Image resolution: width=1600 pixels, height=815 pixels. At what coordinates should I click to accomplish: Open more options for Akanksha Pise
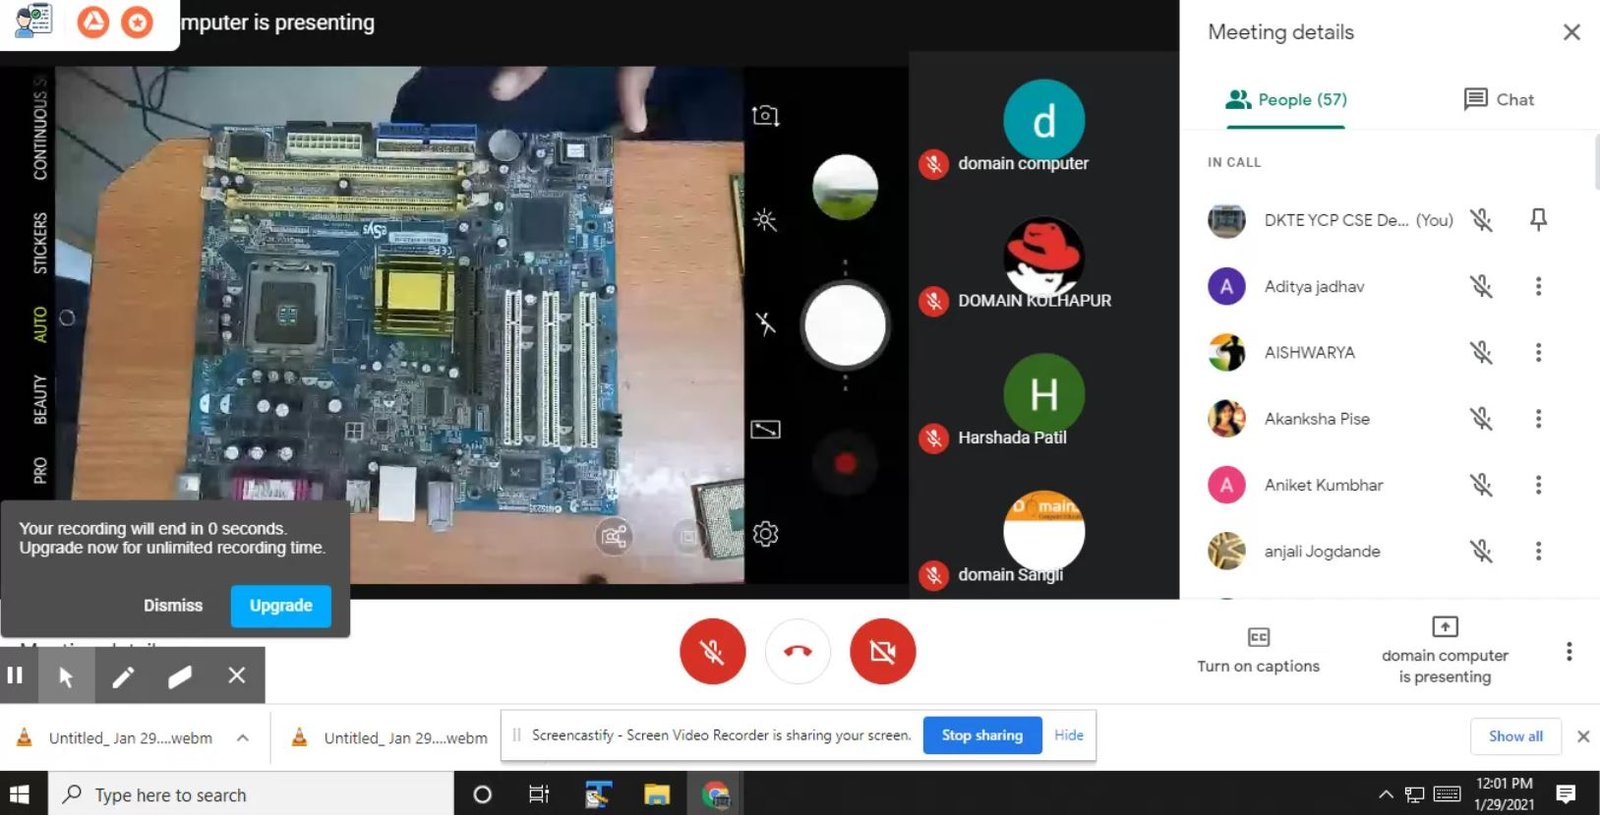pos(1538,419)
